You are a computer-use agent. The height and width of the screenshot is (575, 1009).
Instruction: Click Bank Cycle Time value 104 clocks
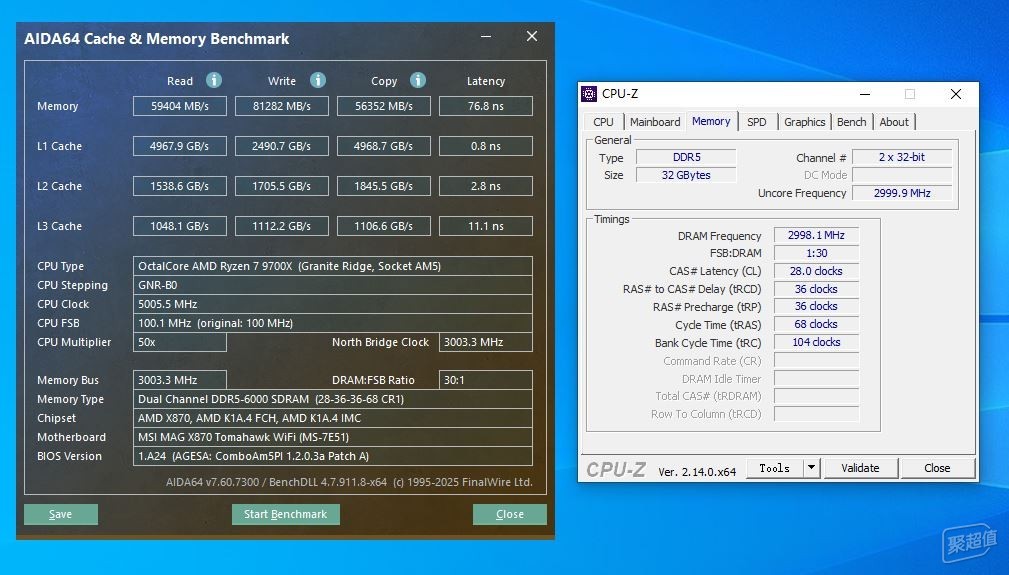pos(816,342)
